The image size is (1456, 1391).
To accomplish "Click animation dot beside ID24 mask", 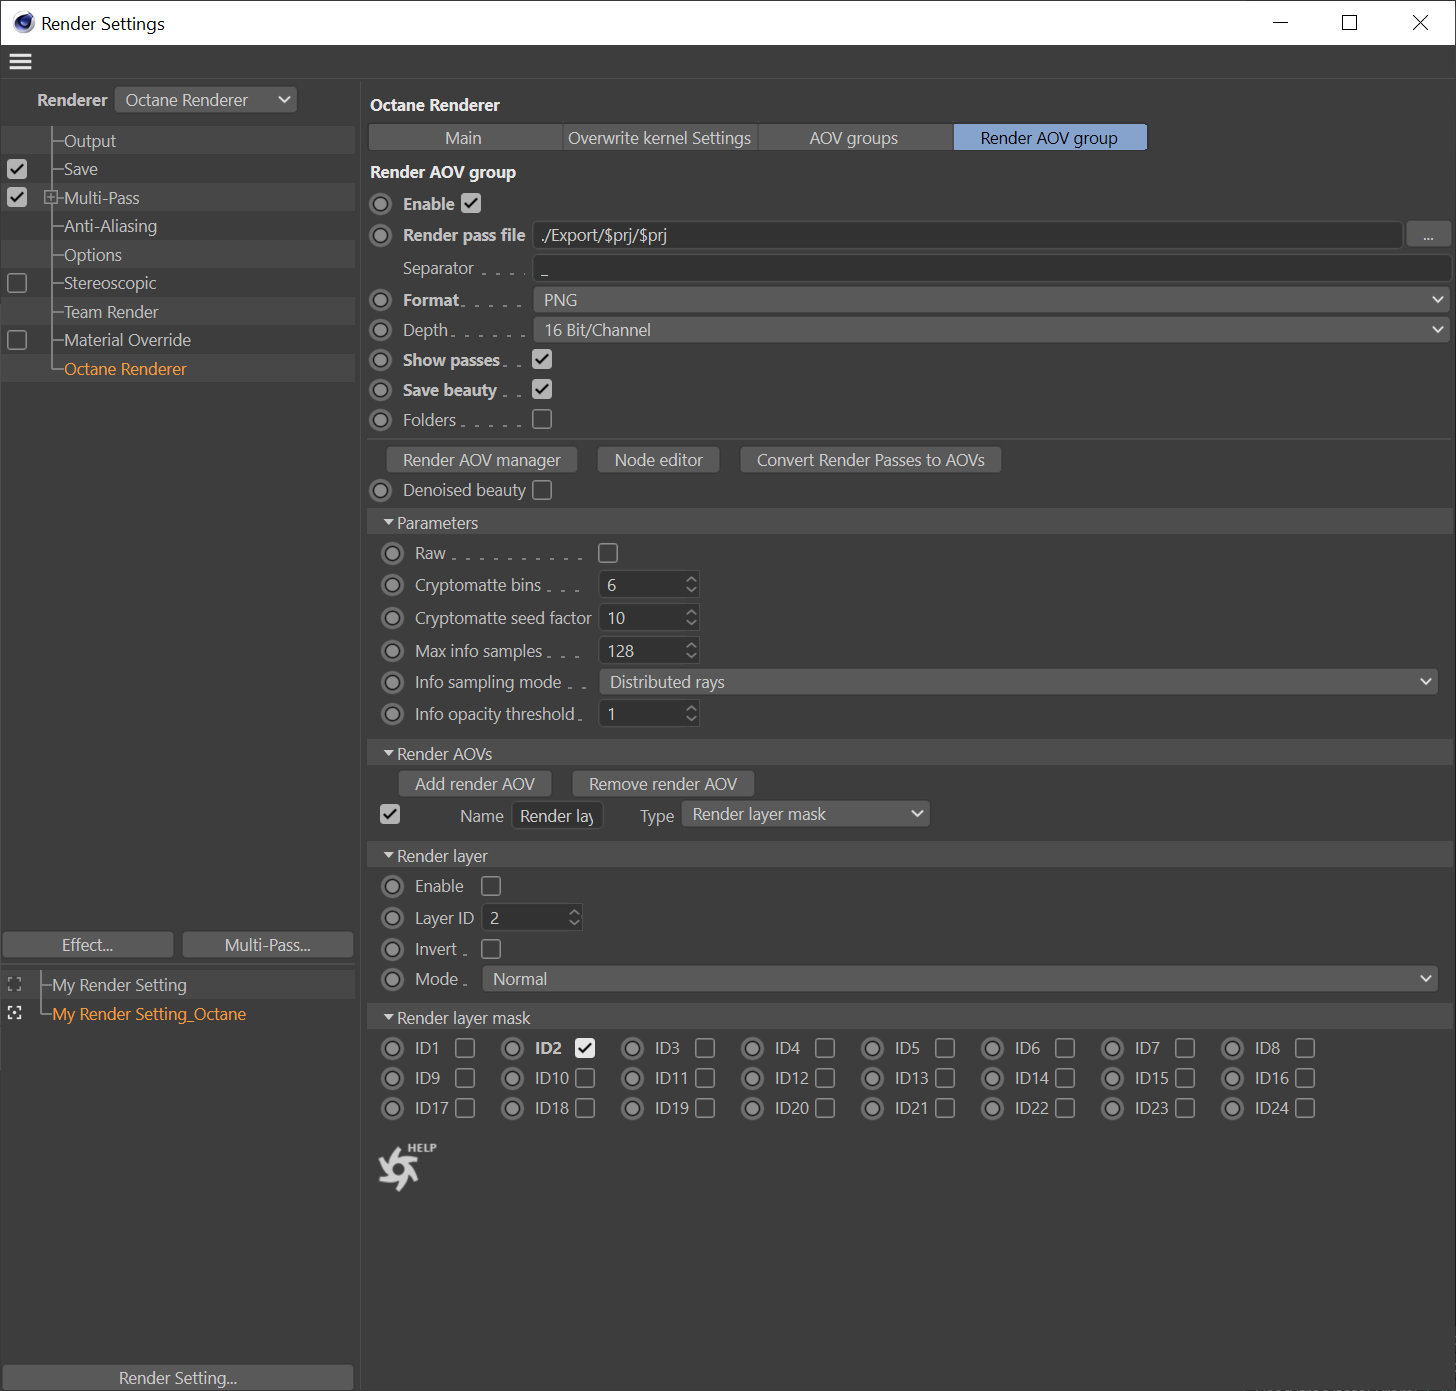I will pyautogui.click(x=1233, y=1108).
